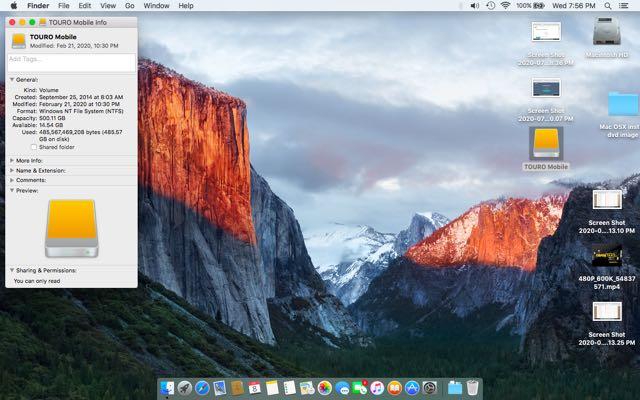This screenshot has width=640, height=400.
Task: Expand the Name & Extension section
Action: (11, 170)
